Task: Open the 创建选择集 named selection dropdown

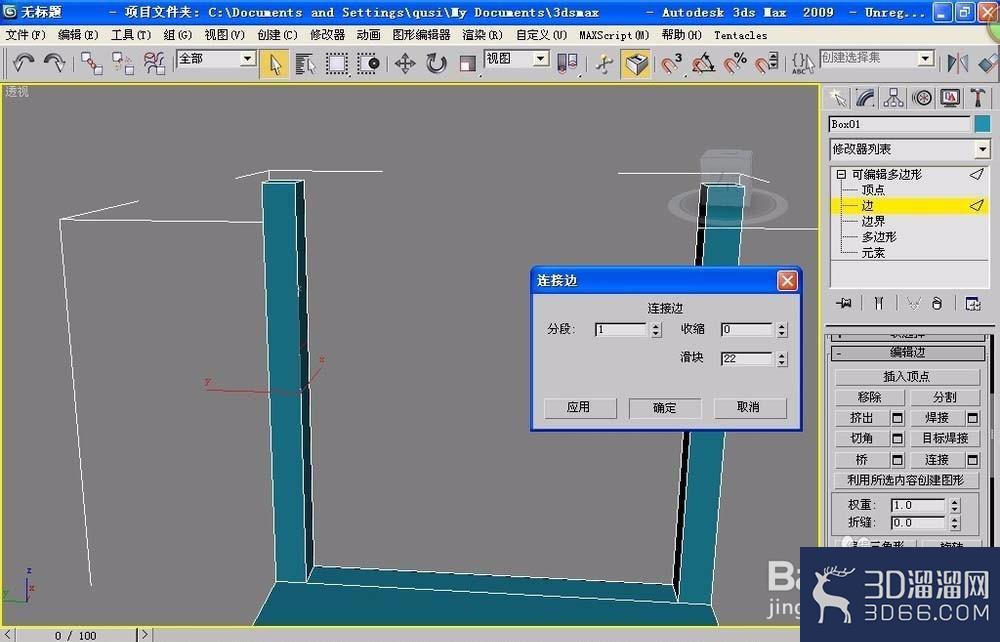Action: pyautogui.click(x=877, y=59)
